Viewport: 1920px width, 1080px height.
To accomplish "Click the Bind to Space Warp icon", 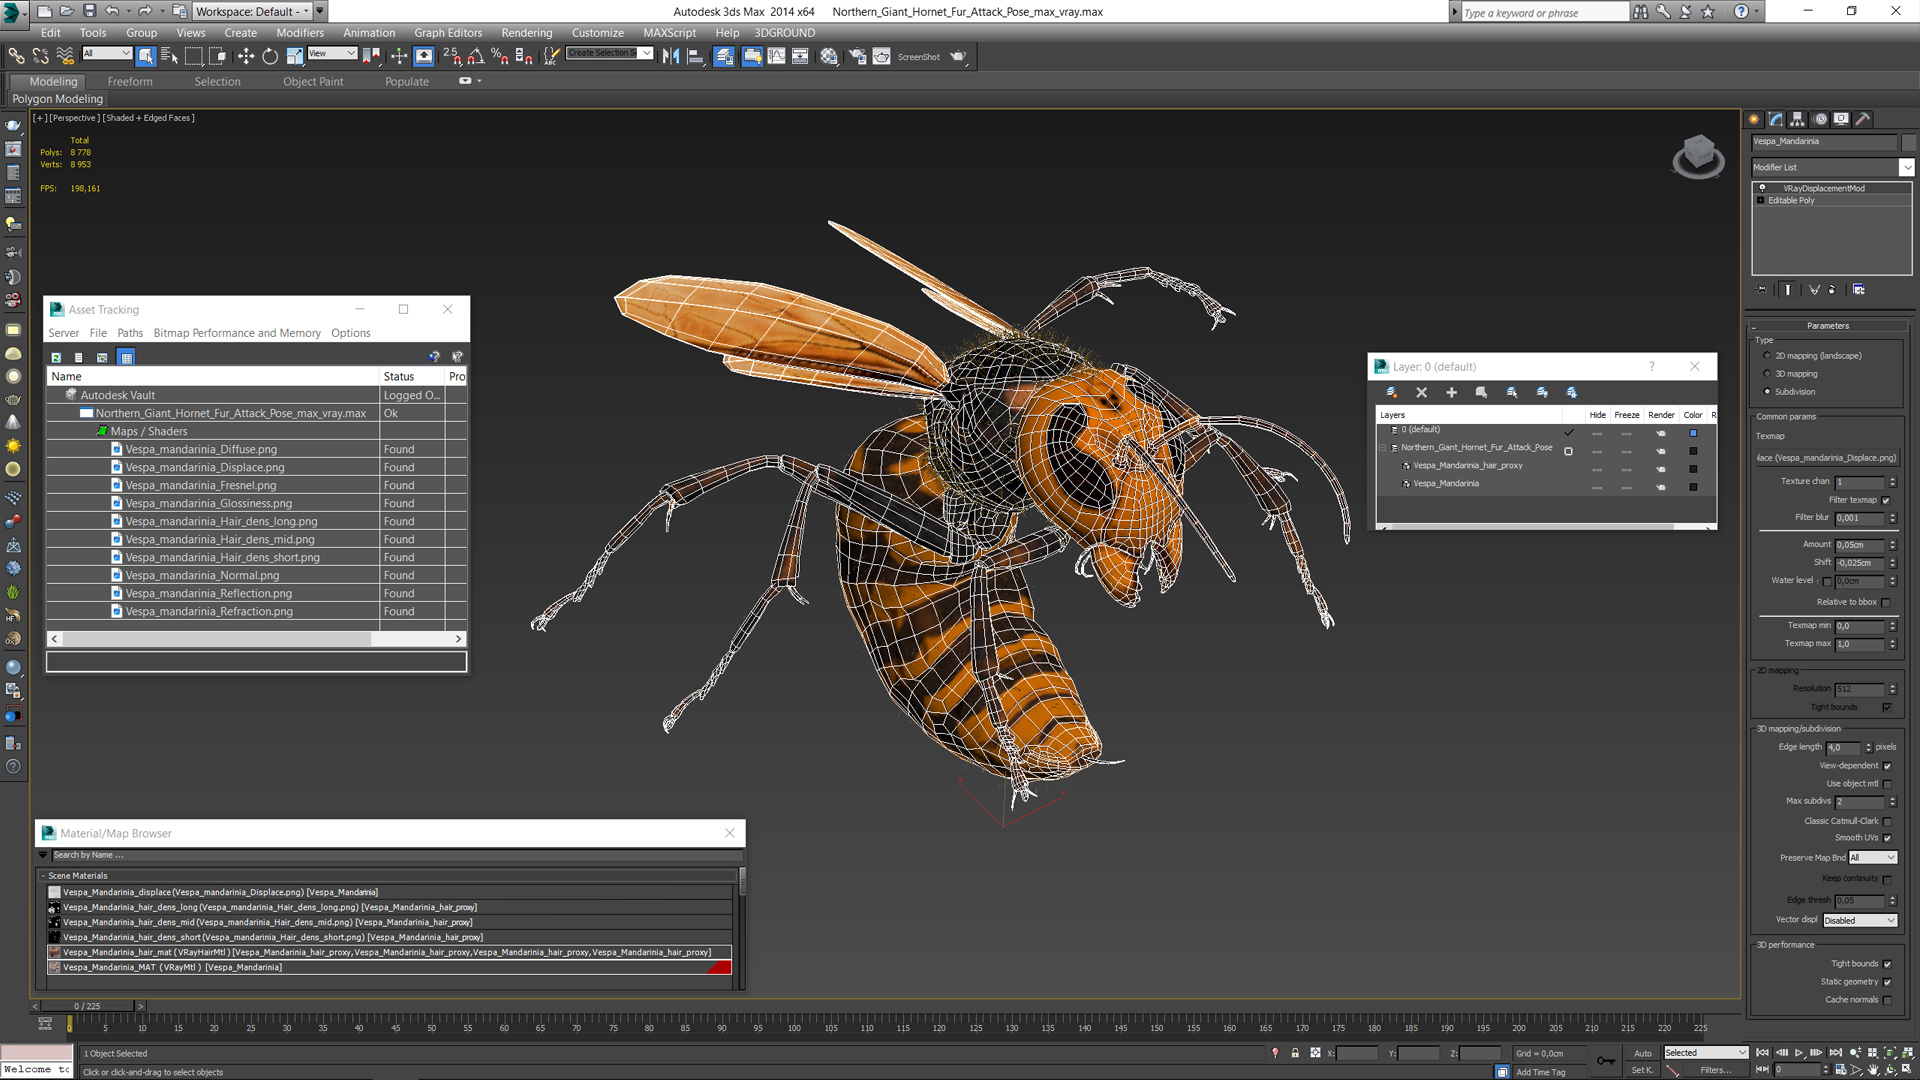I will (65, 57).
